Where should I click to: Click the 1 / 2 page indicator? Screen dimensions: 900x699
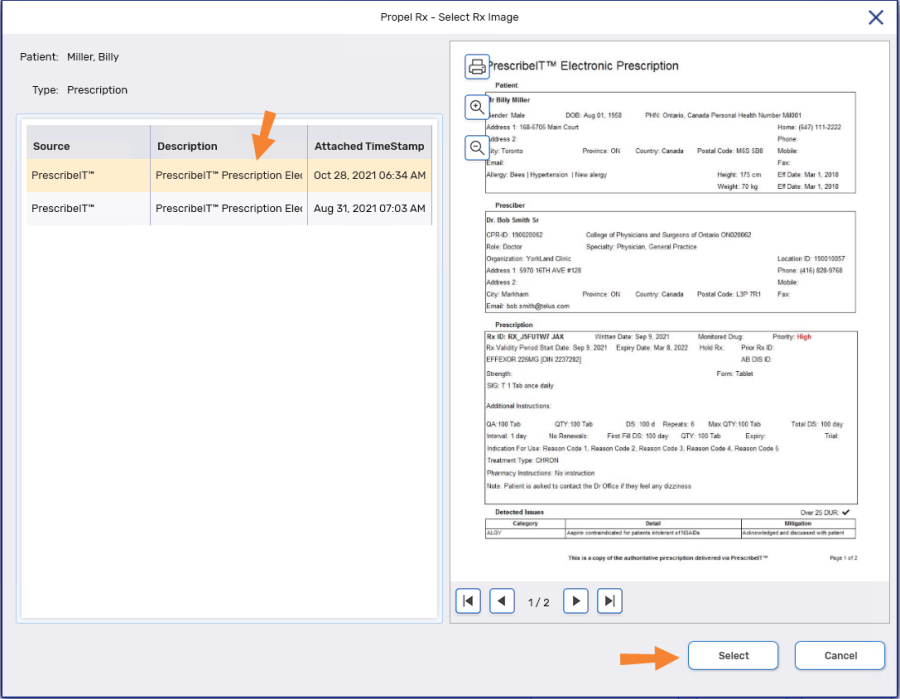tap(539, 601)
